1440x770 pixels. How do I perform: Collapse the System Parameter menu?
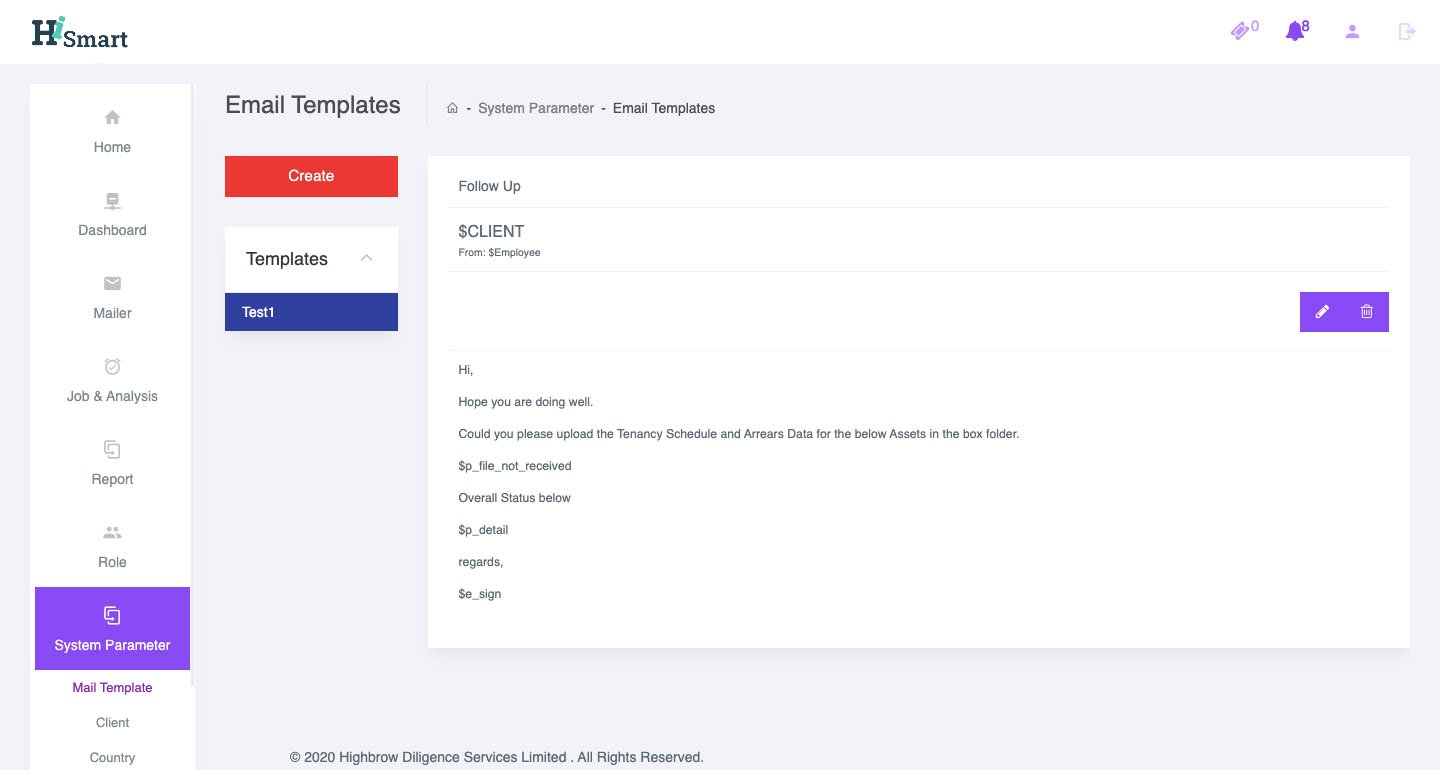pyautogui.click(x=112, y=628)
